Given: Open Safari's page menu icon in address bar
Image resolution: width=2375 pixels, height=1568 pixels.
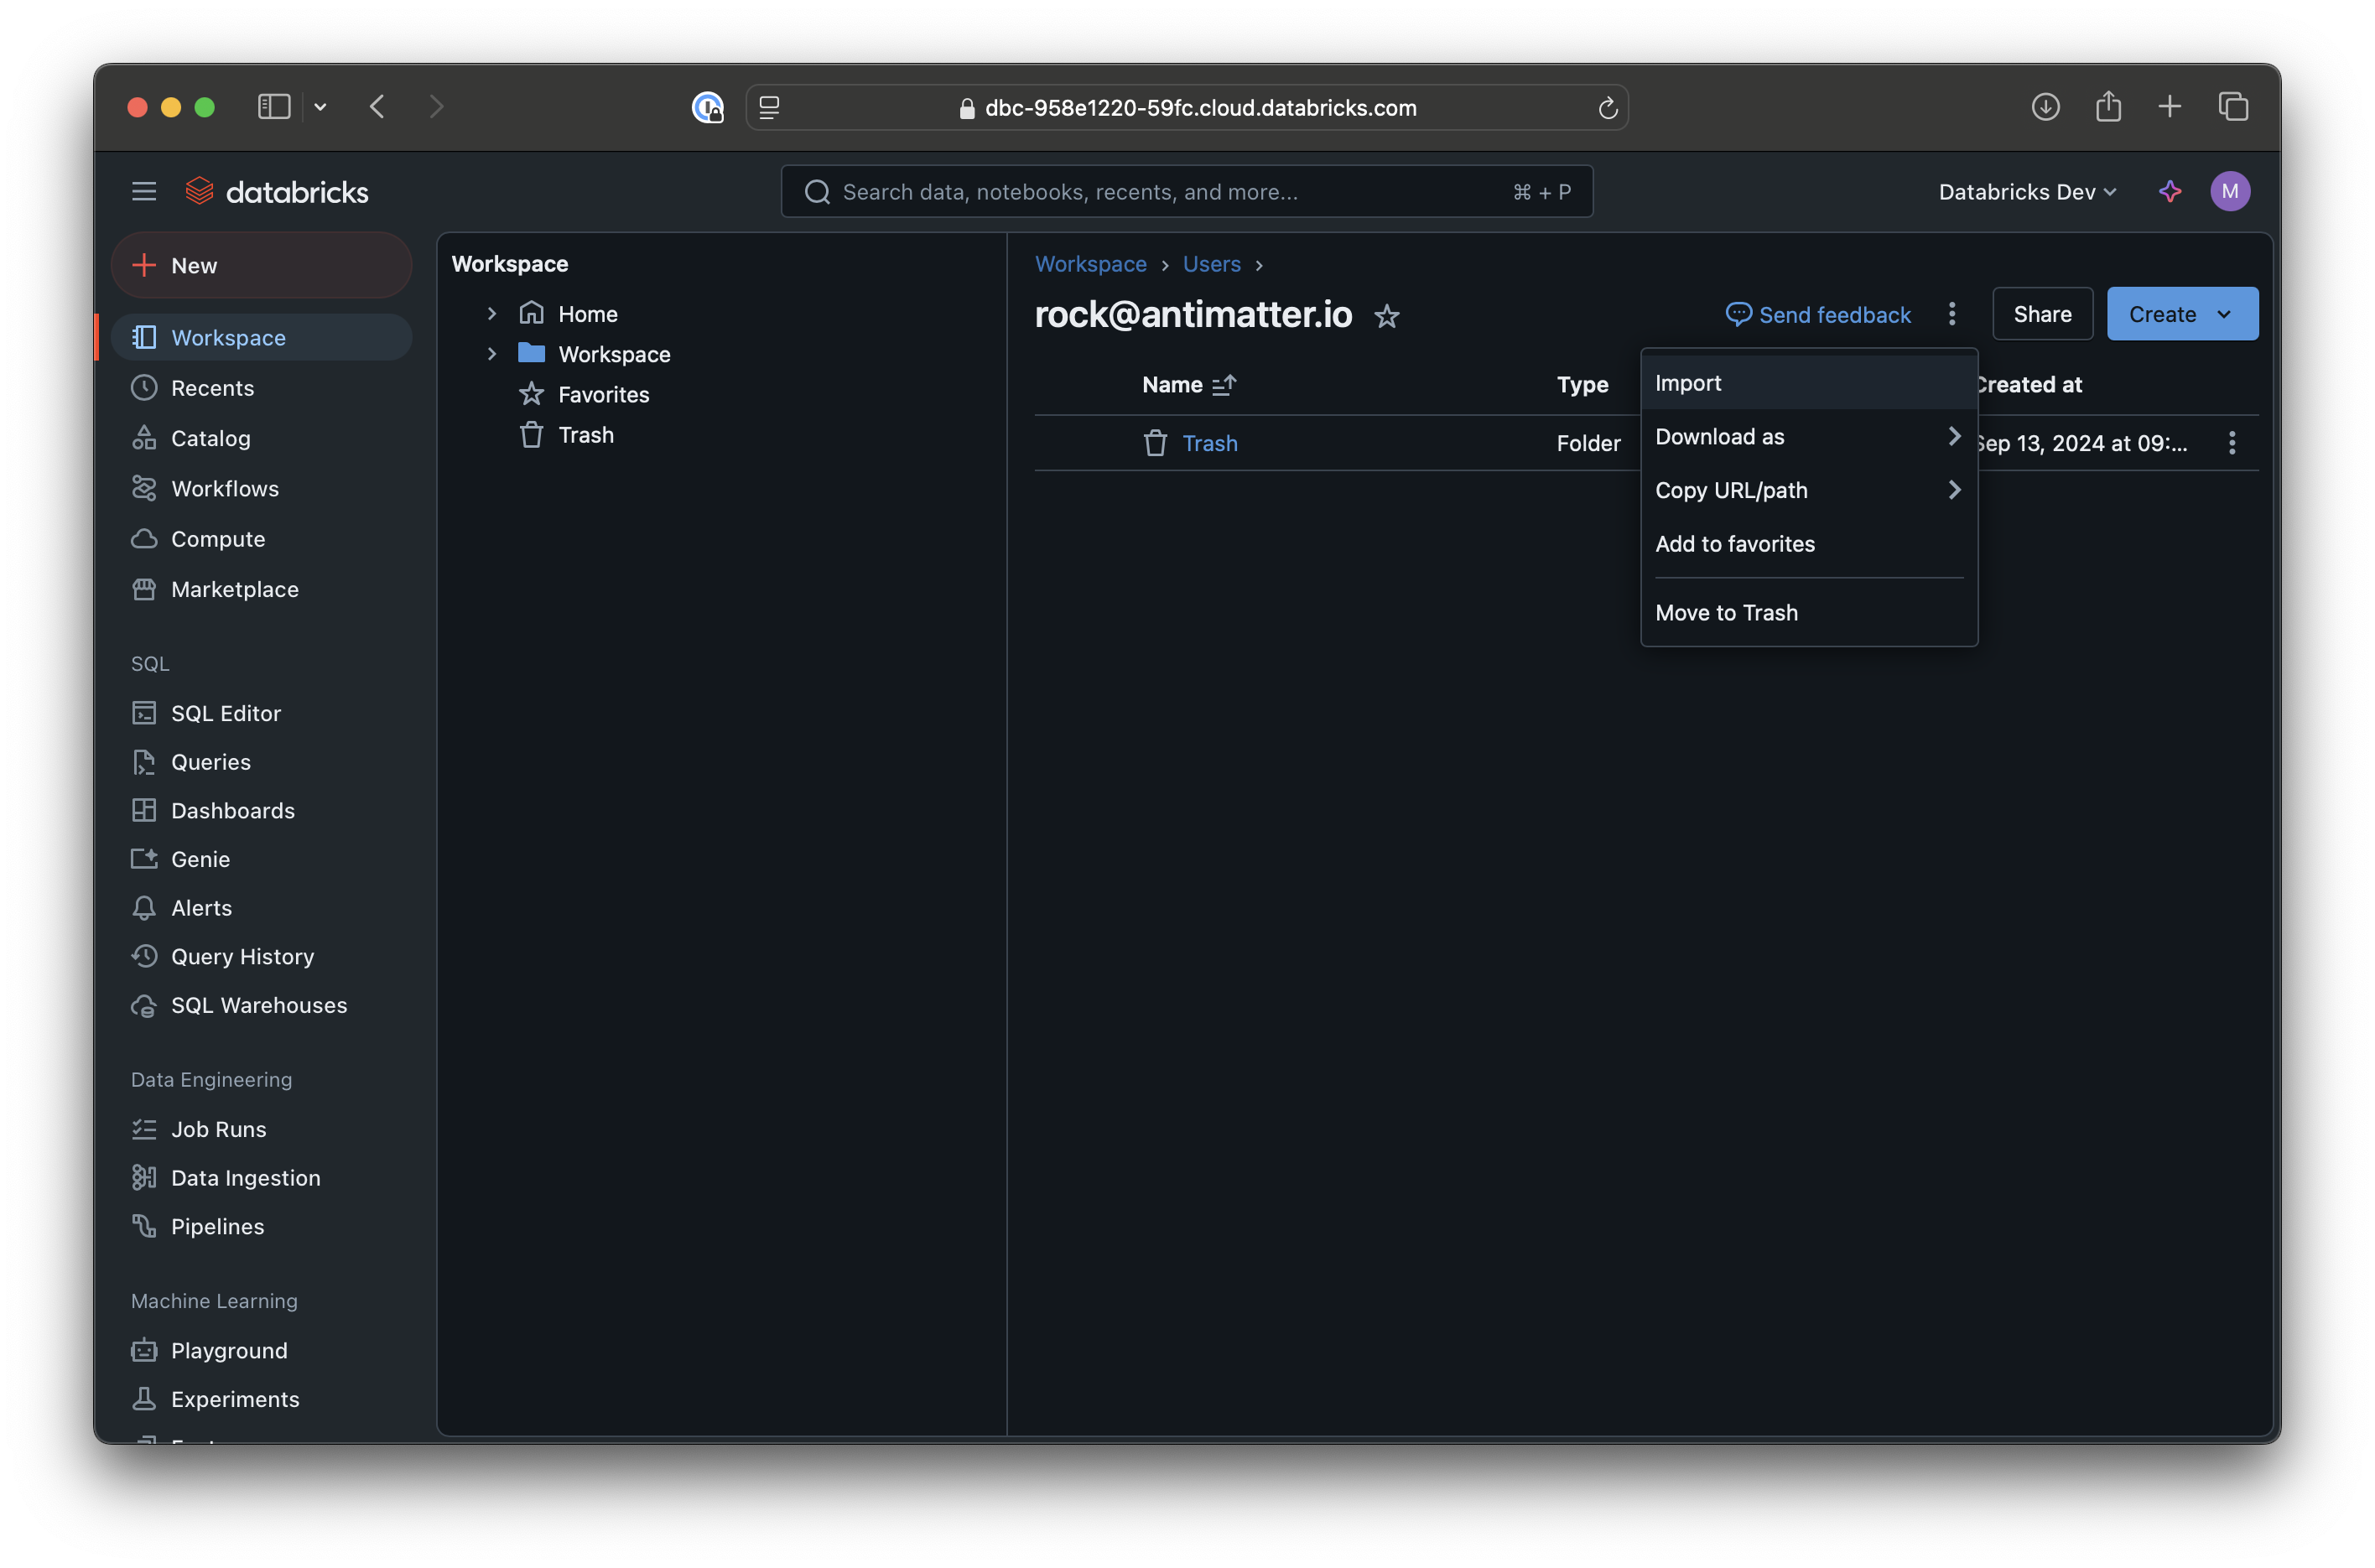Looking at the screenshot, I should coord(768,107).
